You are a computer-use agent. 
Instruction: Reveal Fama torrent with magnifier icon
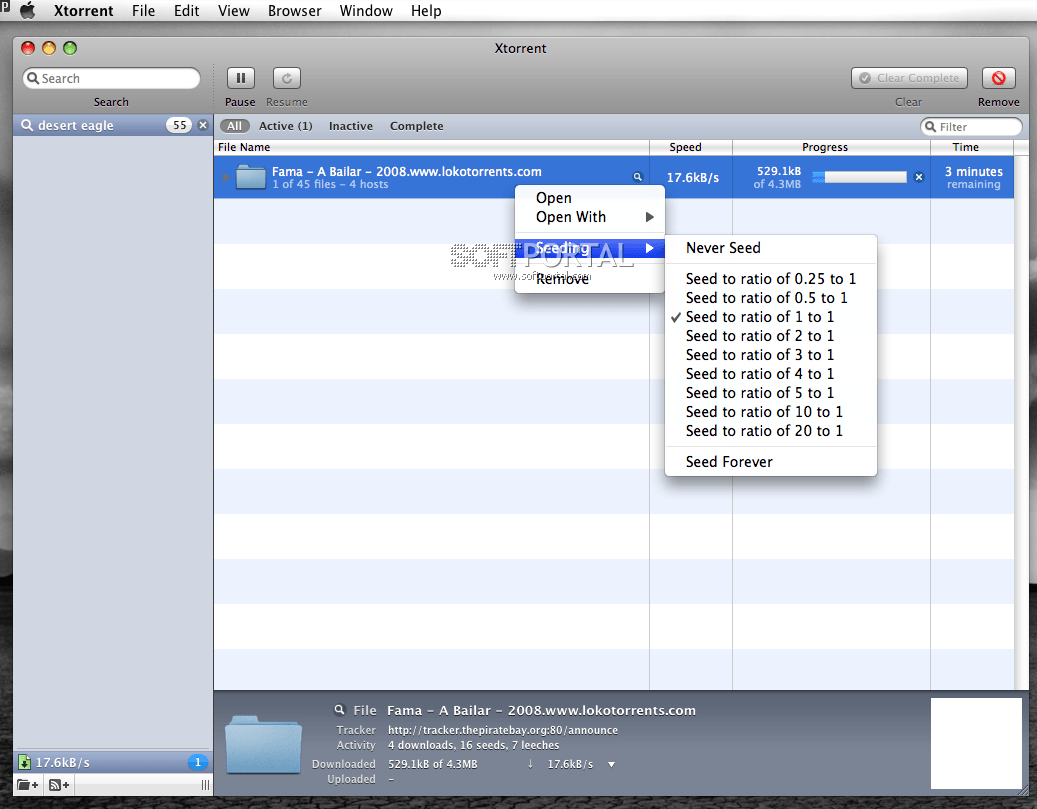[x=638, y=177]
